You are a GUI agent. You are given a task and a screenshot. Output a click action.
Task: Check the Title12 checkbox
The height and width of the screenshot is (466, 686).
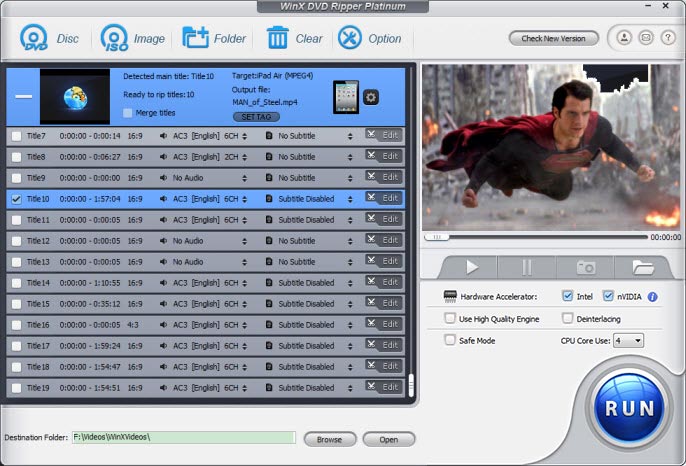pyautogui.click(x=16, y=241)
